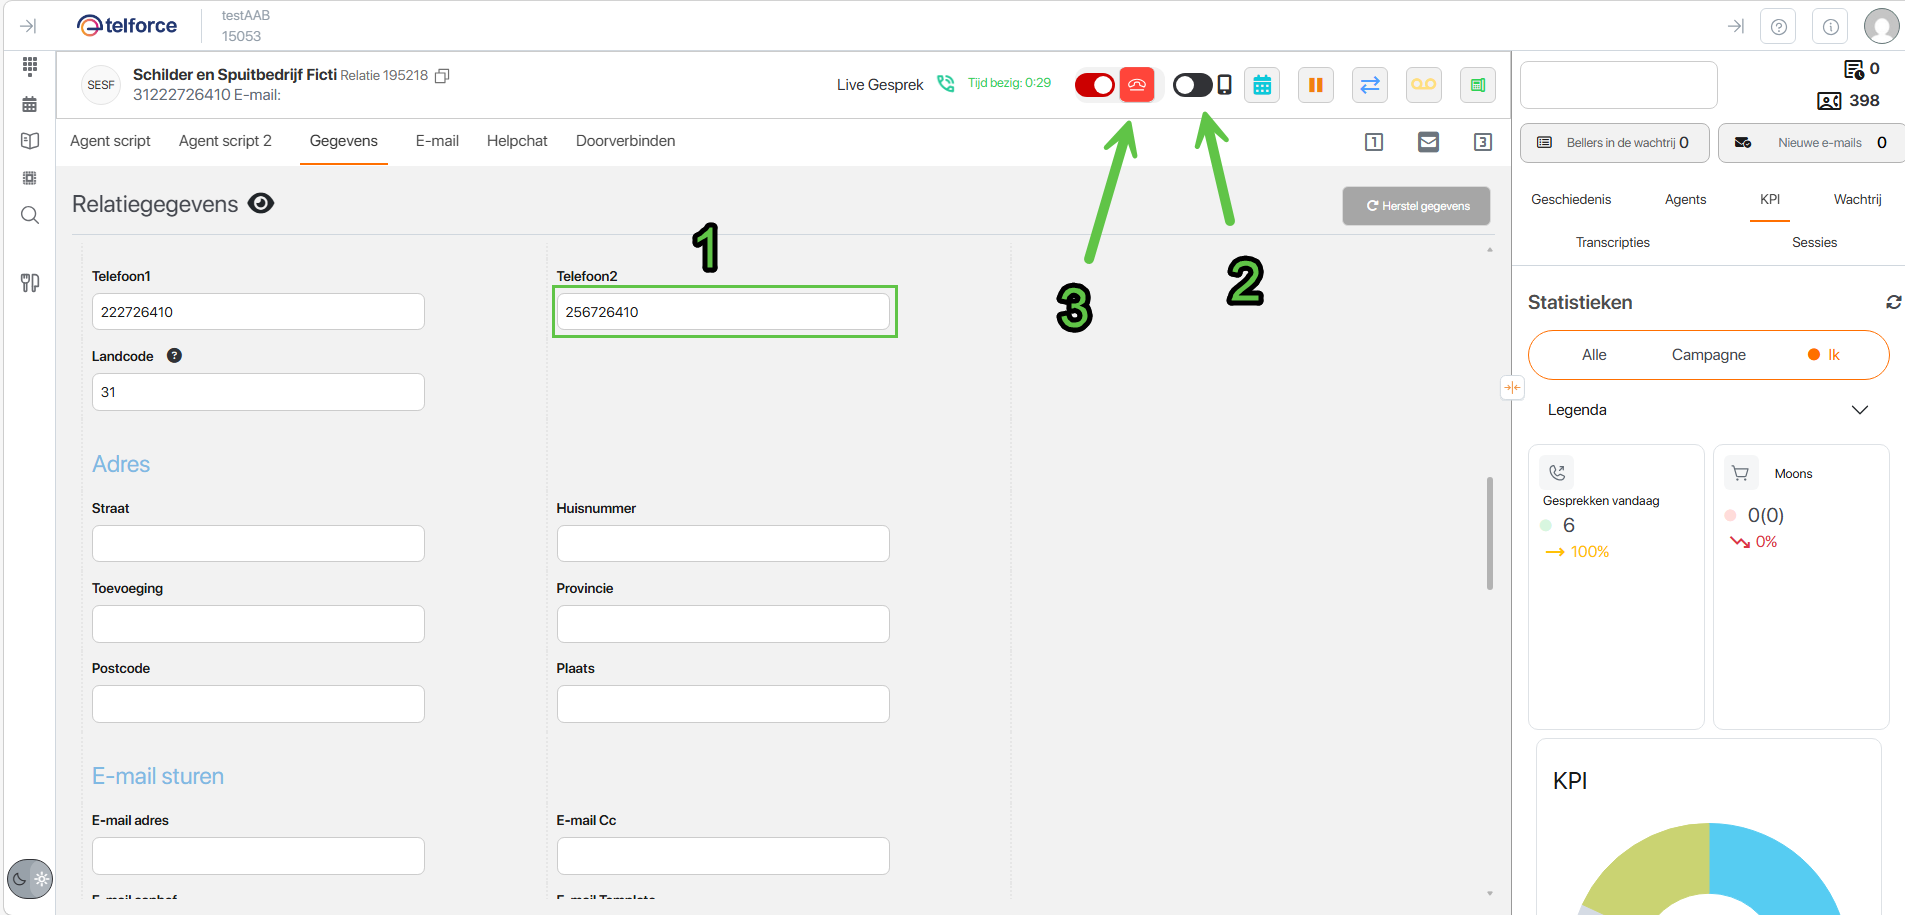1905x915 pixels.
Task: Open the dial pad in left sidebar
Action: (30, 66)
